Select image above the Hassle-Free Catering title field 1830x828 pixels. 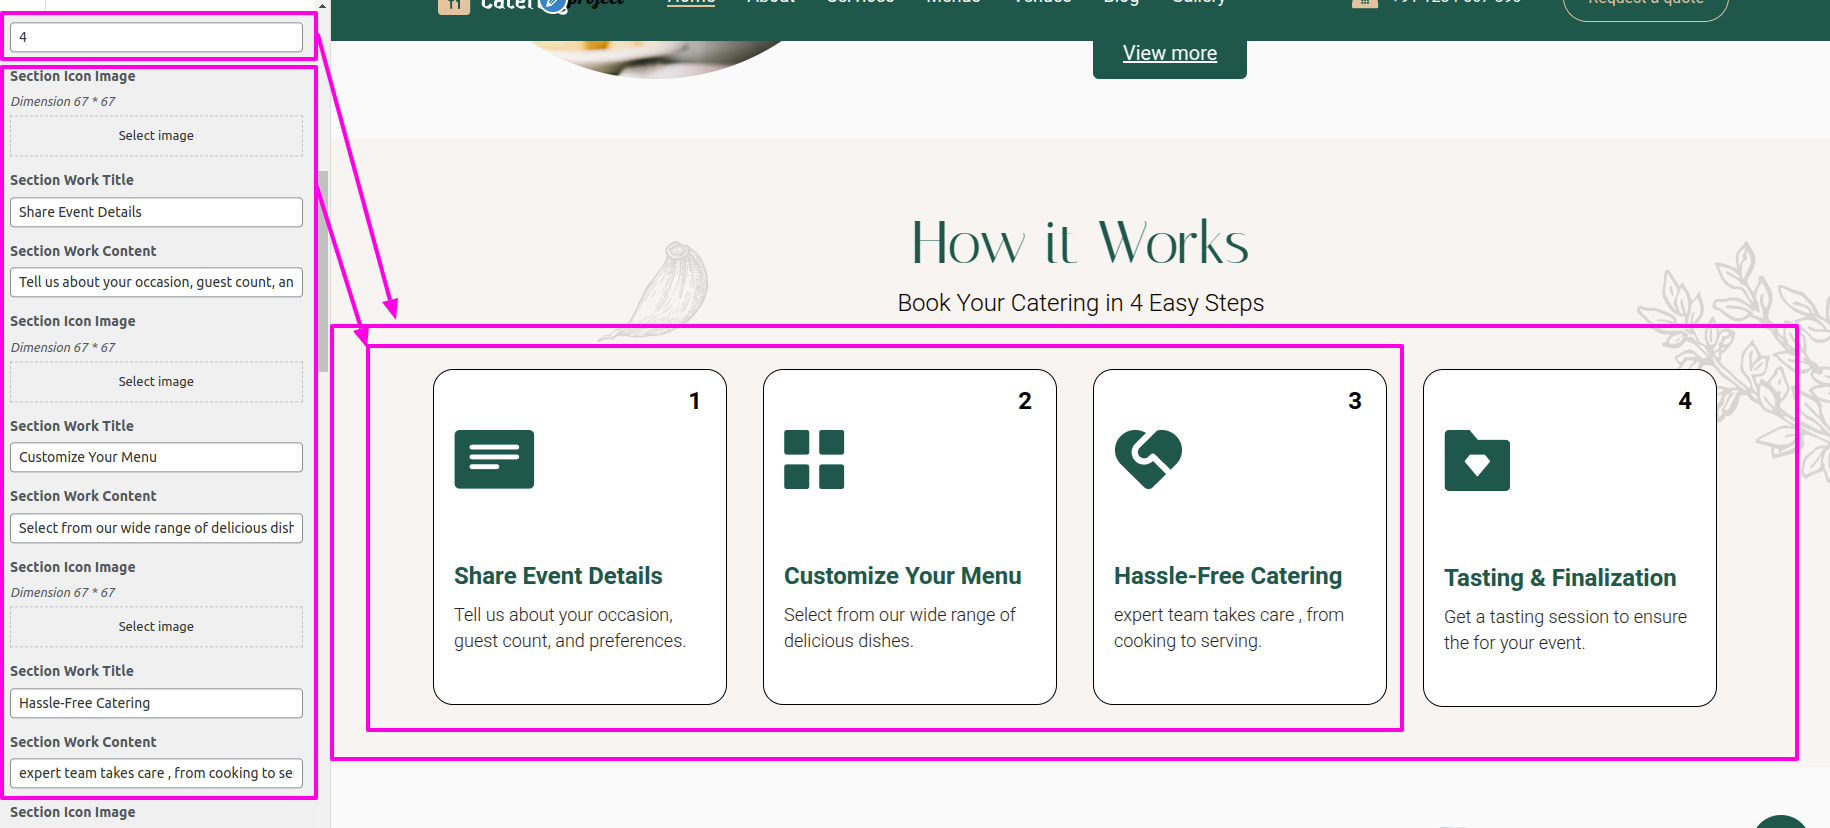(x=156, y=627)
